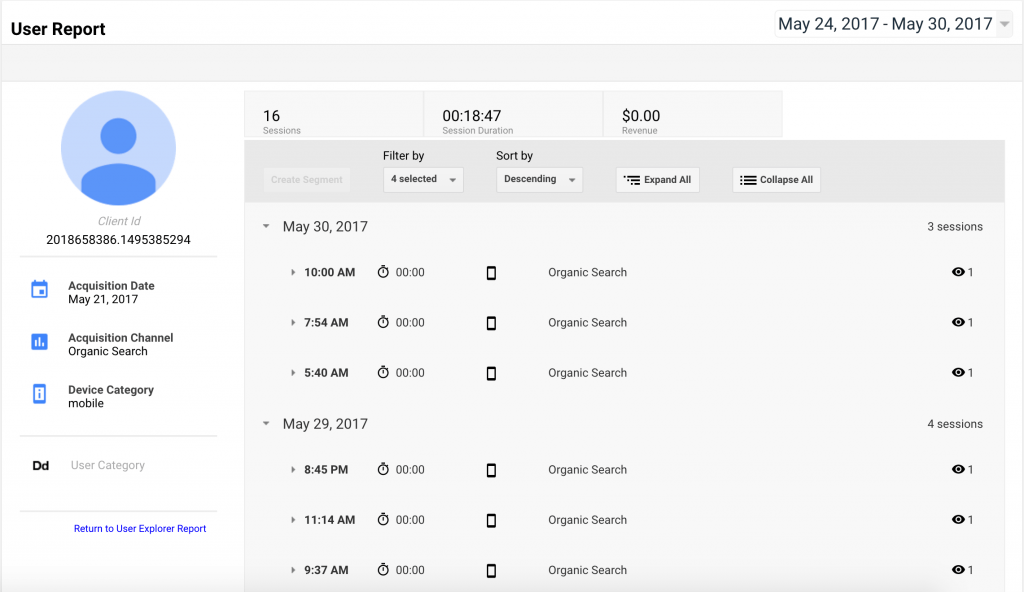
Task: Click the Return to User Explorer Report link
Action: point(140,528)
